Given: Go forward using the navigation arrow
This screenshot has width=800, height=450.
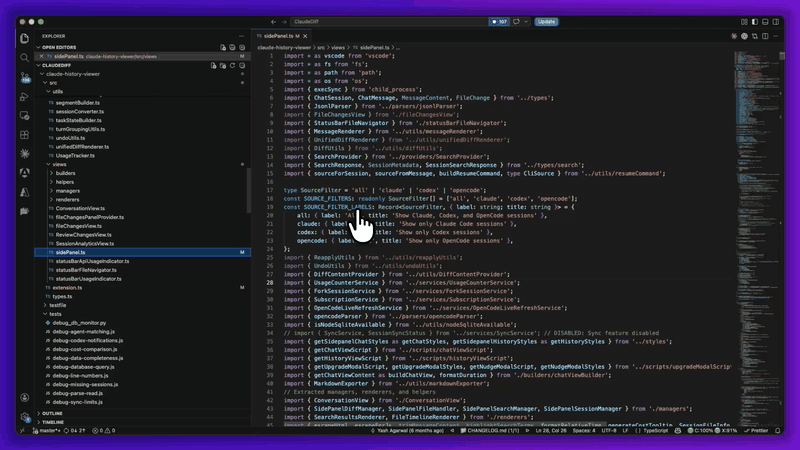Looking at the screenshot, I should [284, 21].
